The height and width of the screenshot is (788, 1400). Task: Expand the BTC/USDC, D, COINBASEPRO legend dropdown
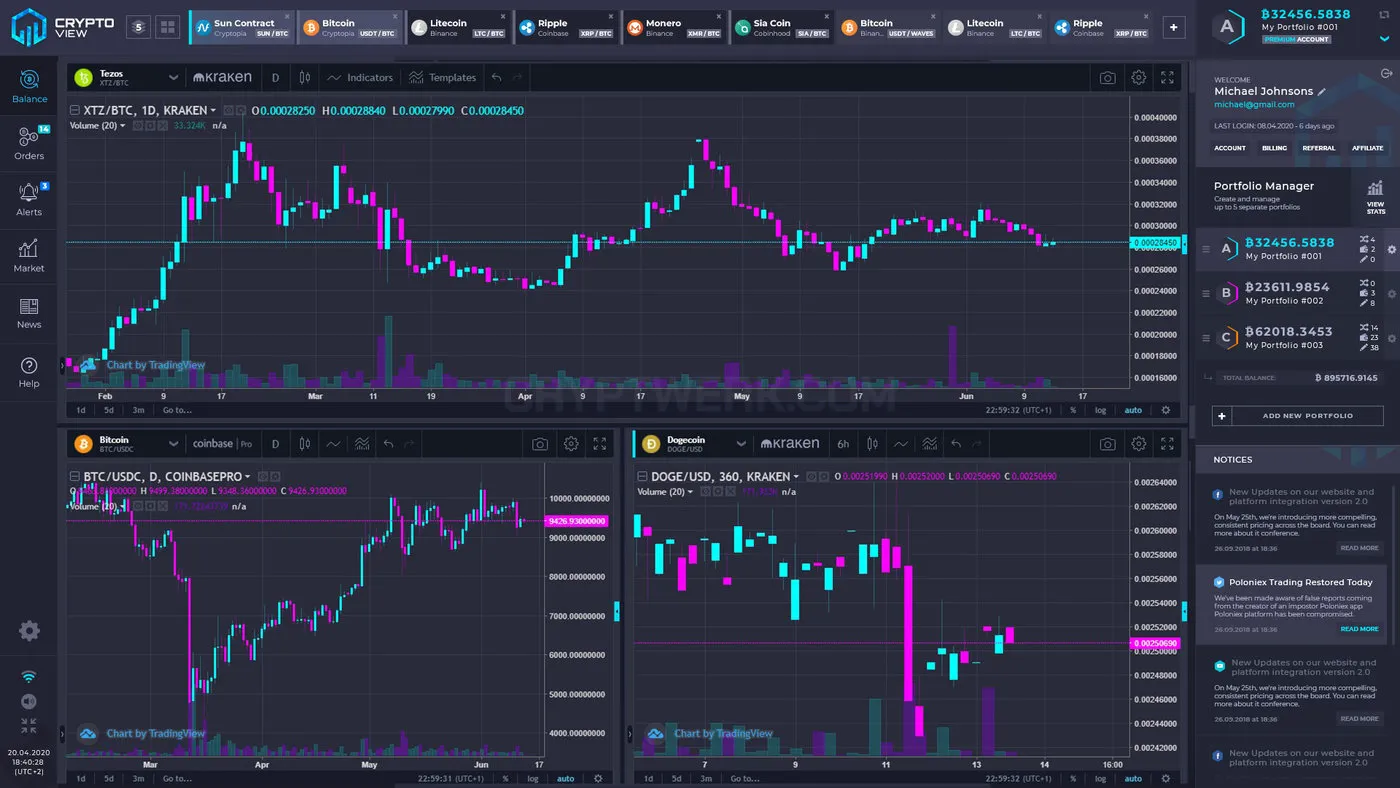click(x=247, y=477)
